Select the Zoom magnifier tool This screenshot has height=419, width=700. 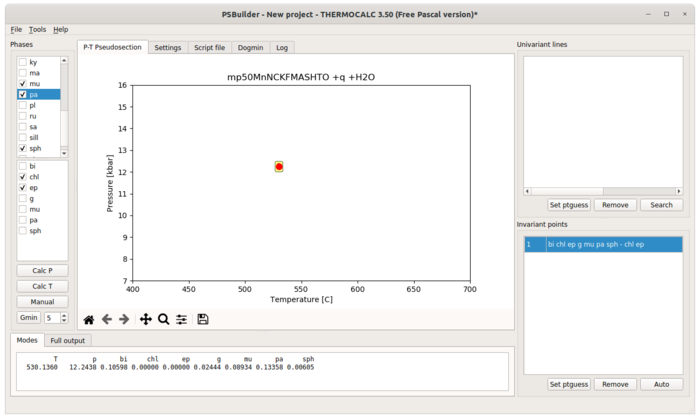click(x=163, y=319)
